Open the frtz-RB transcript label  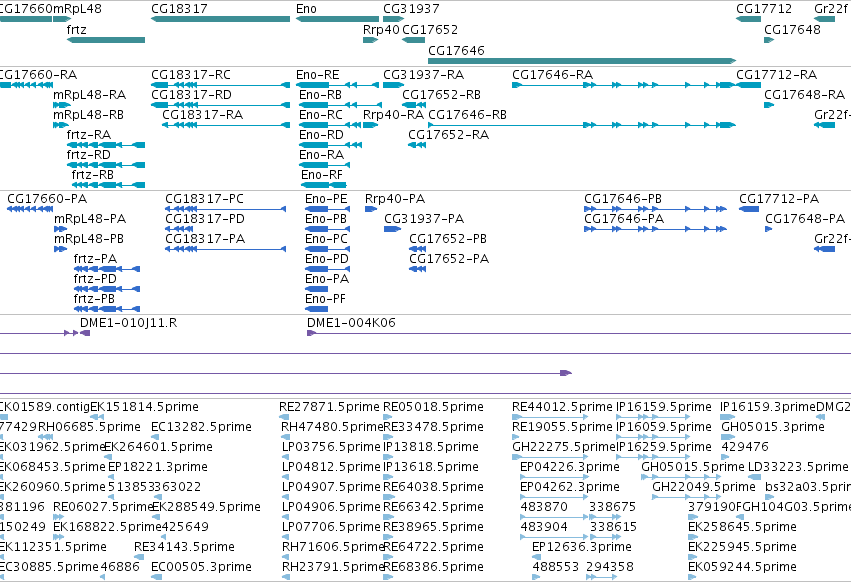92,175
